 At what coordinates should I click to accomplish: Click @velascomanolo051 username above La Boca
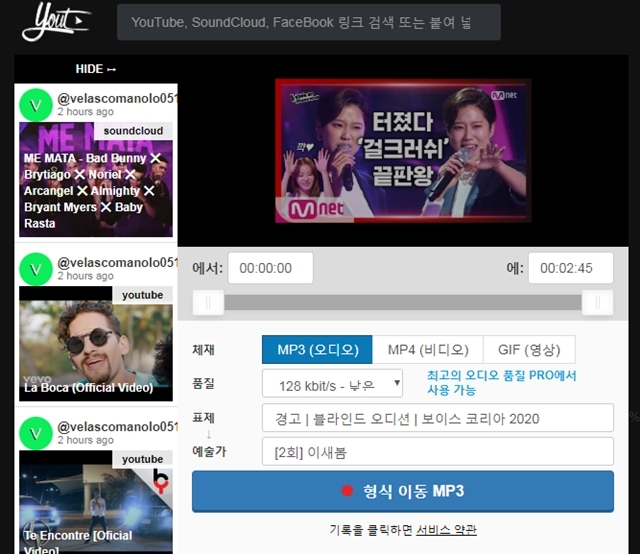pyautogui.click(x=117, y=263)
